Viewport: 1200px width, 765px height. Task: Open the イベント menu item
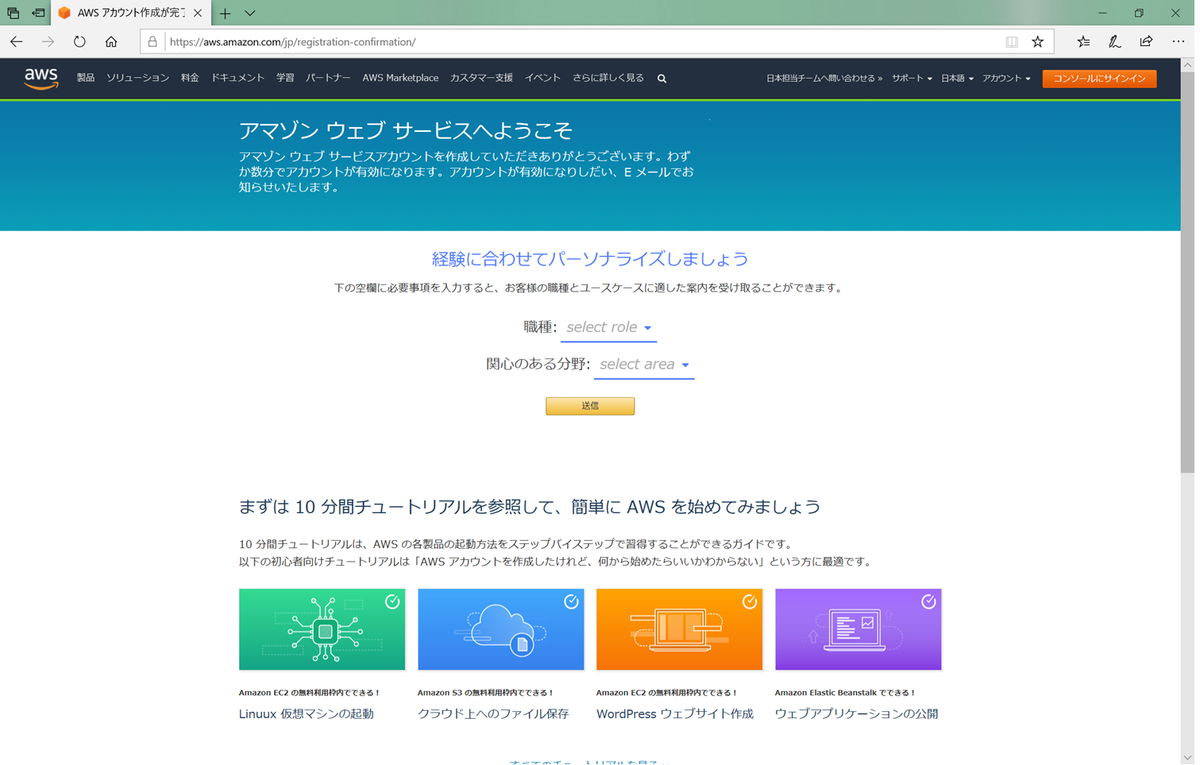[x=543, y=78]
